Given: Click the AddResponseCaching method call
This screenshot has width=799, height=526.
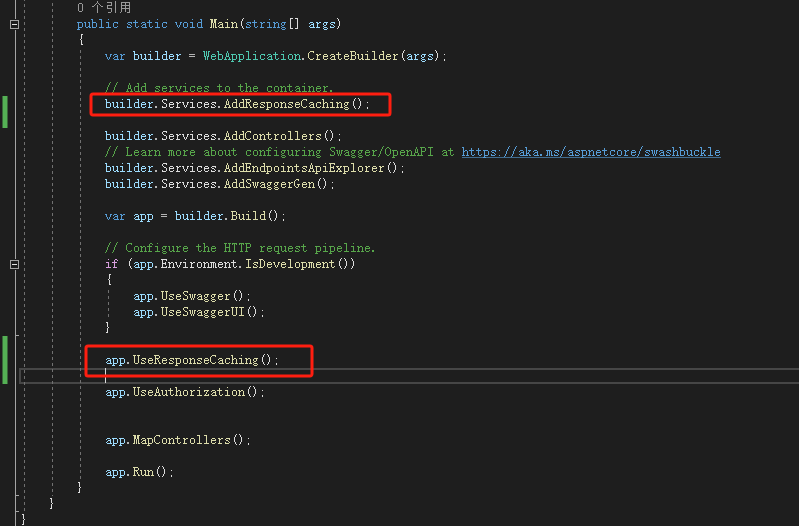Looking at the screenshot, I should click(x=286, y=104).
